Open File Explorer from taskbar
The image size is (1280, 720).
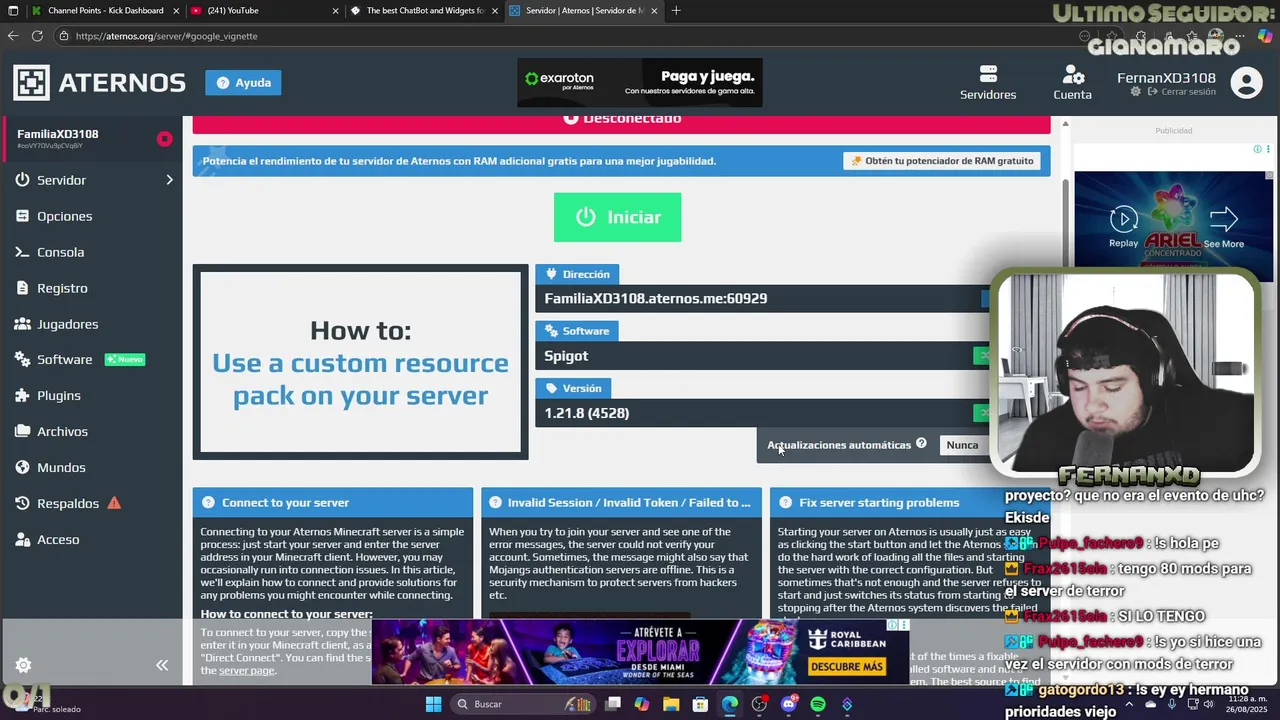click(x=671, y=704)
